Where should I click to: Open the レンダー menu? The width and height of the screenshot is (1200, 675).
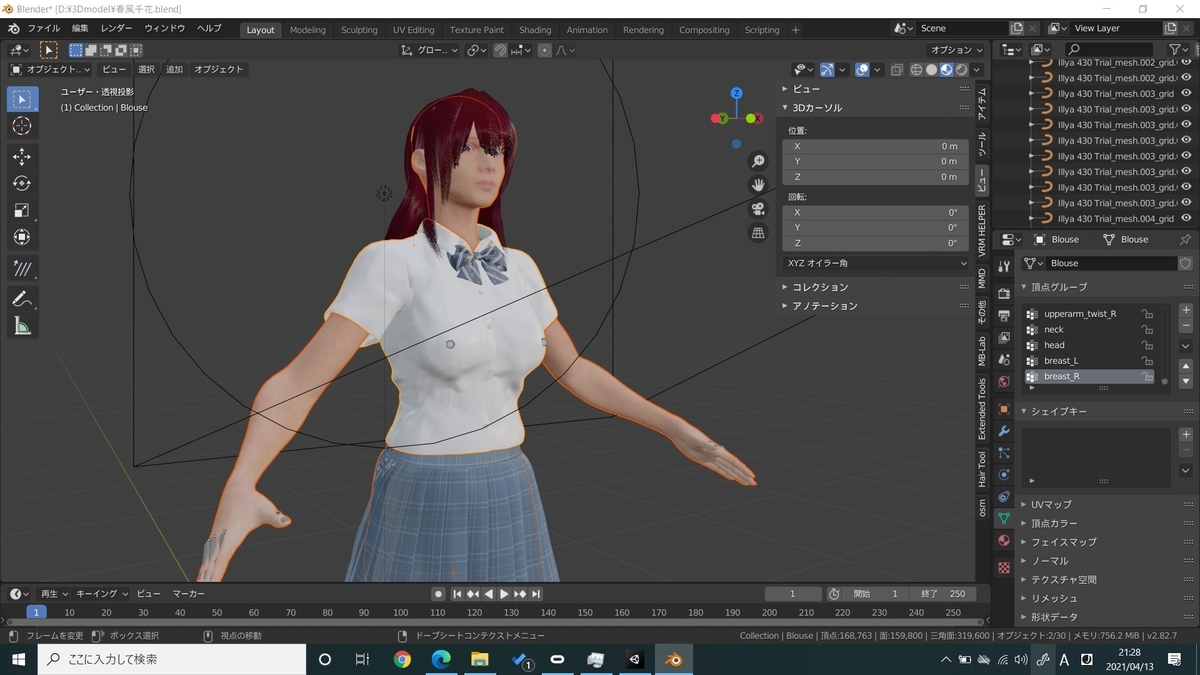pyautogui.click(x=116, y=29)
